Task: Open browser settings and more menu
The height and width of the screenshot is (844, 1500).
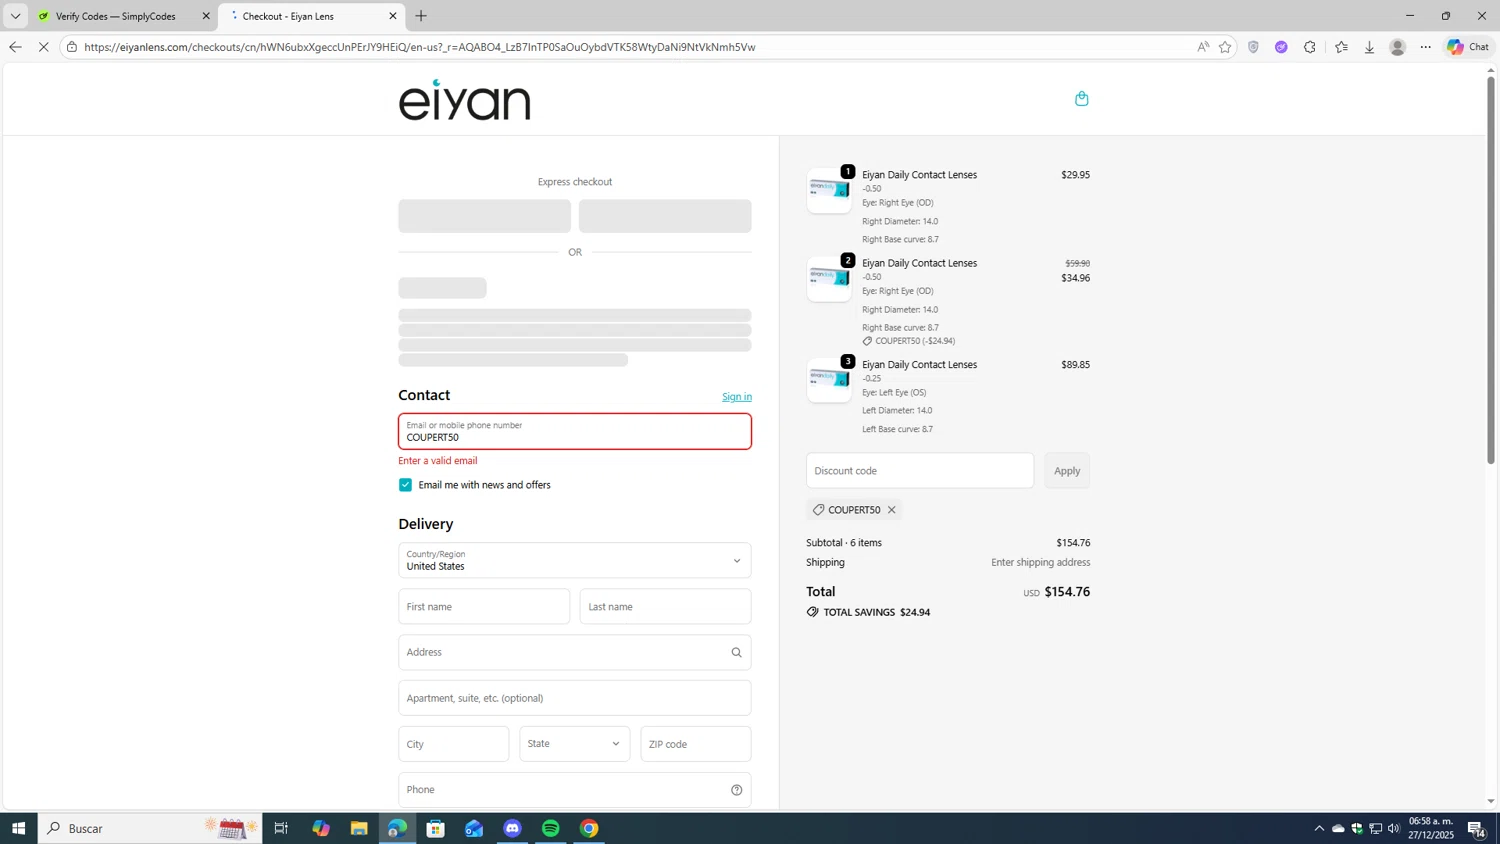Action: (x=1425, y=47)
